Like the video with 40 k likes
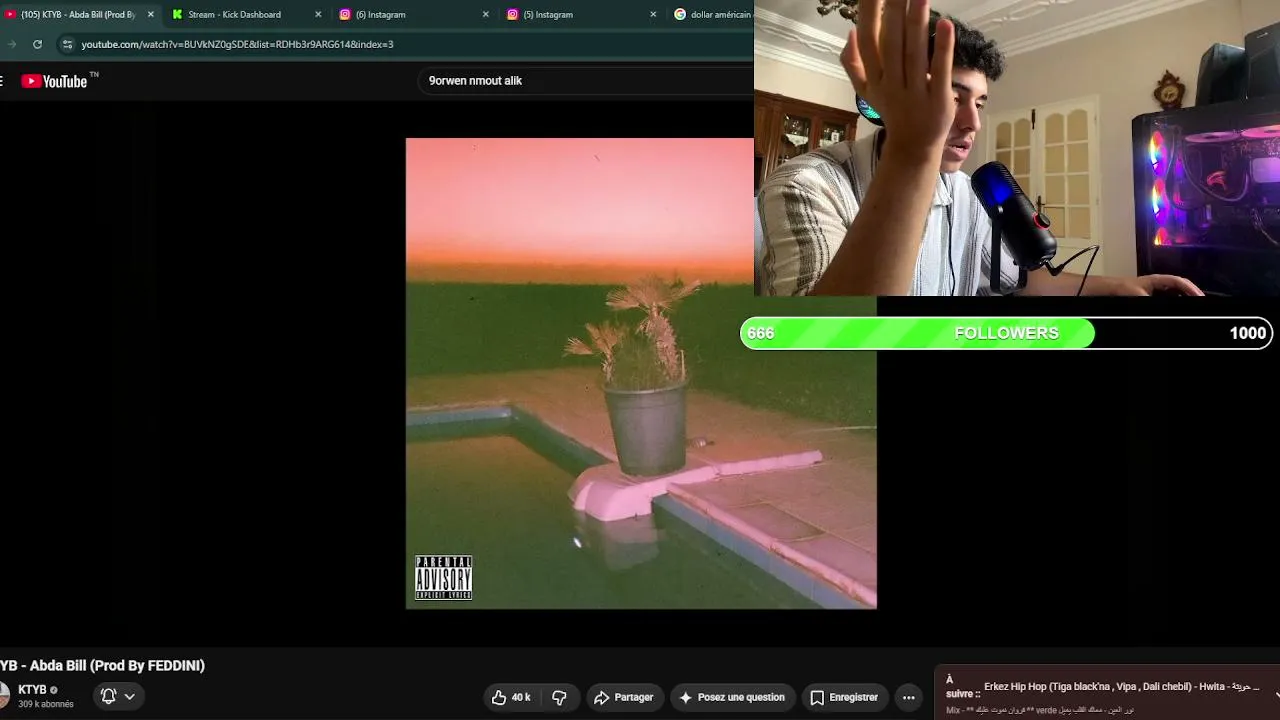The width and height of the screenshot is (1280, 720). pos(511,697)
